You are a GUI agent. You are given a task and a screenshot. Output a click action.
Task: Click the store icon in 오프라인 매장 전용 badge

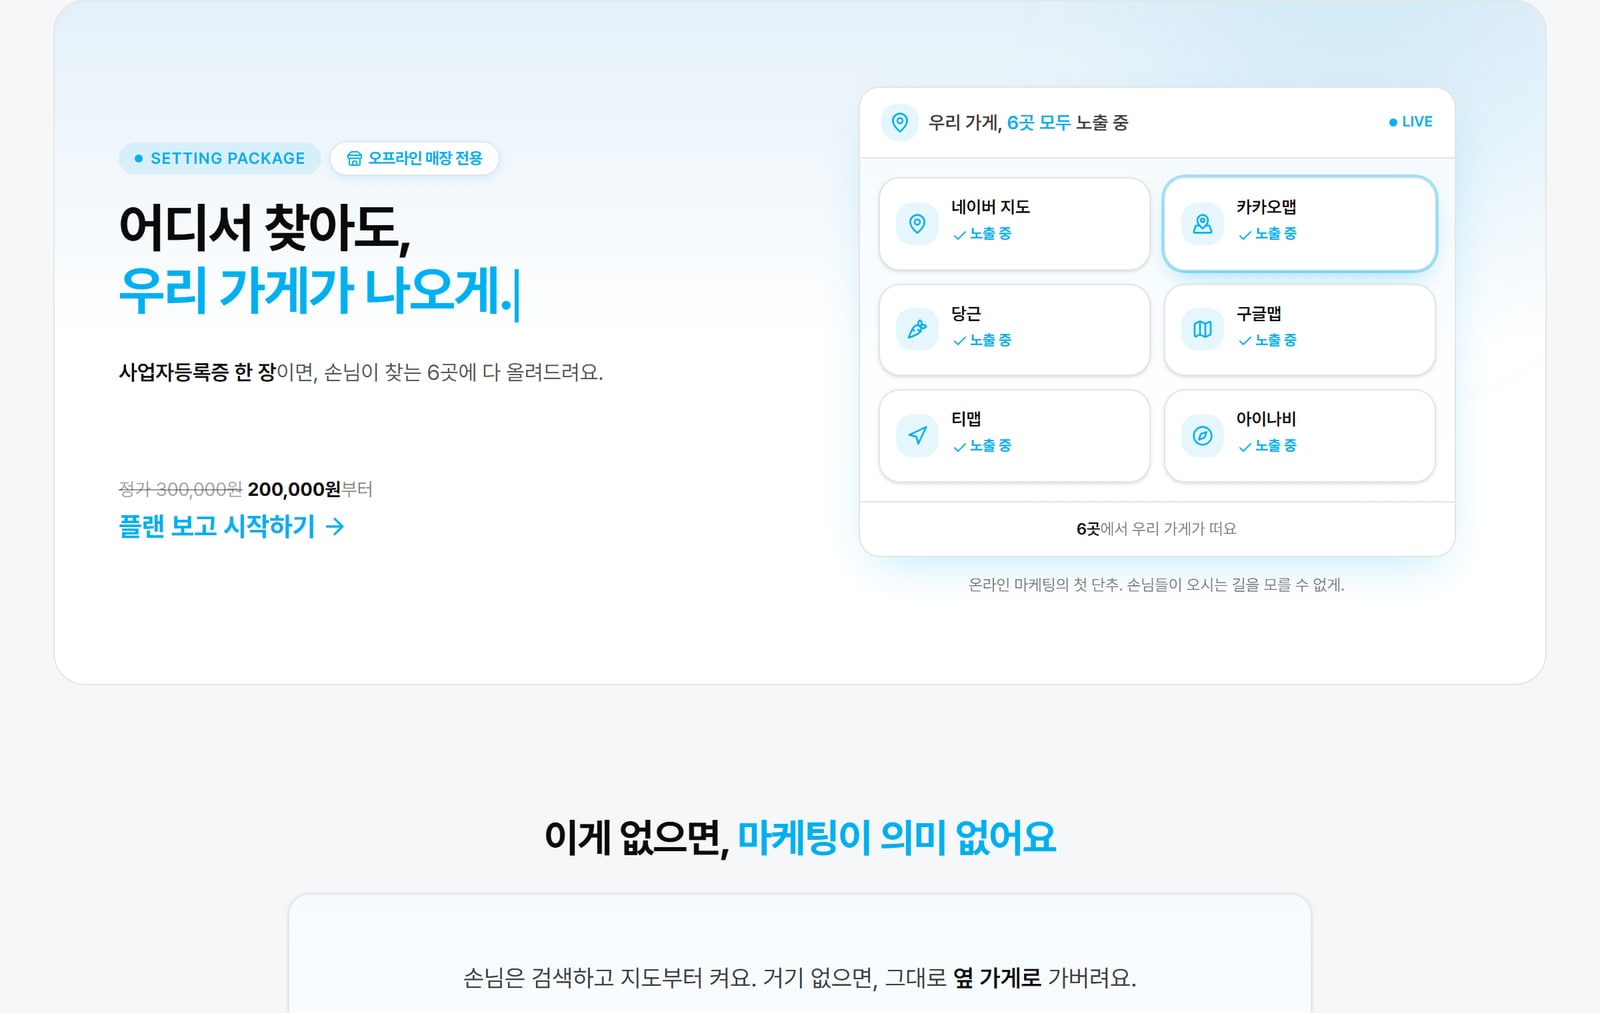click(x=354, y=158)
